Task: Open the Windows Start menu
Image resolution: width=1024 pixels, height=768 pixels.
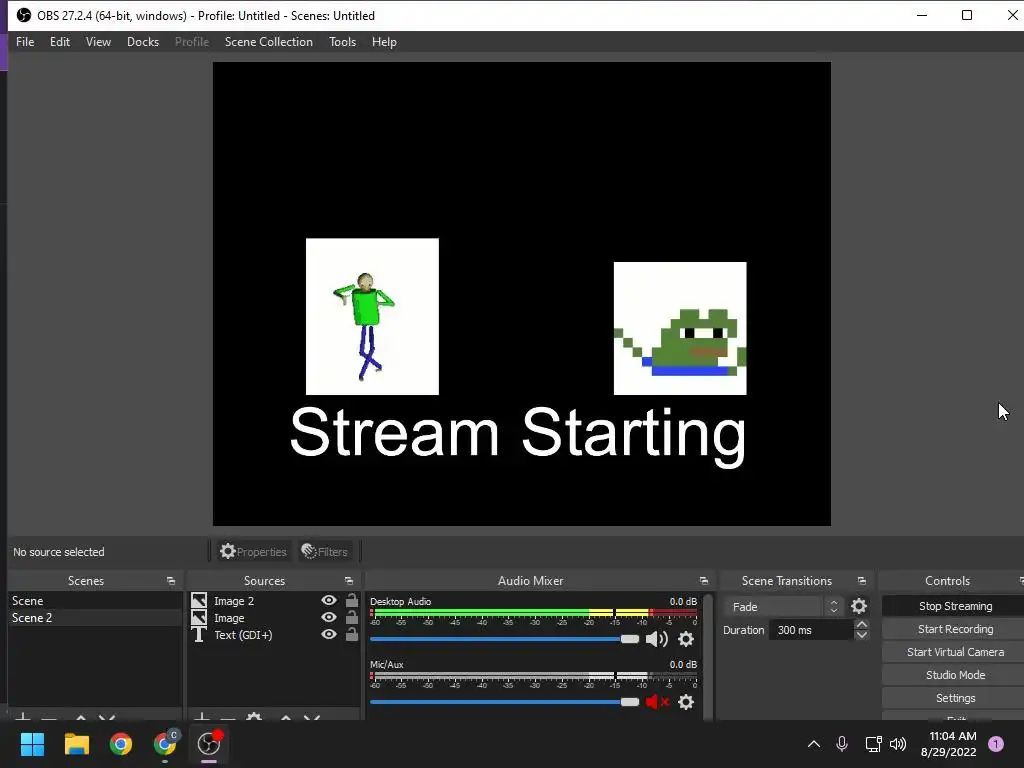Action: coord(32,744)
